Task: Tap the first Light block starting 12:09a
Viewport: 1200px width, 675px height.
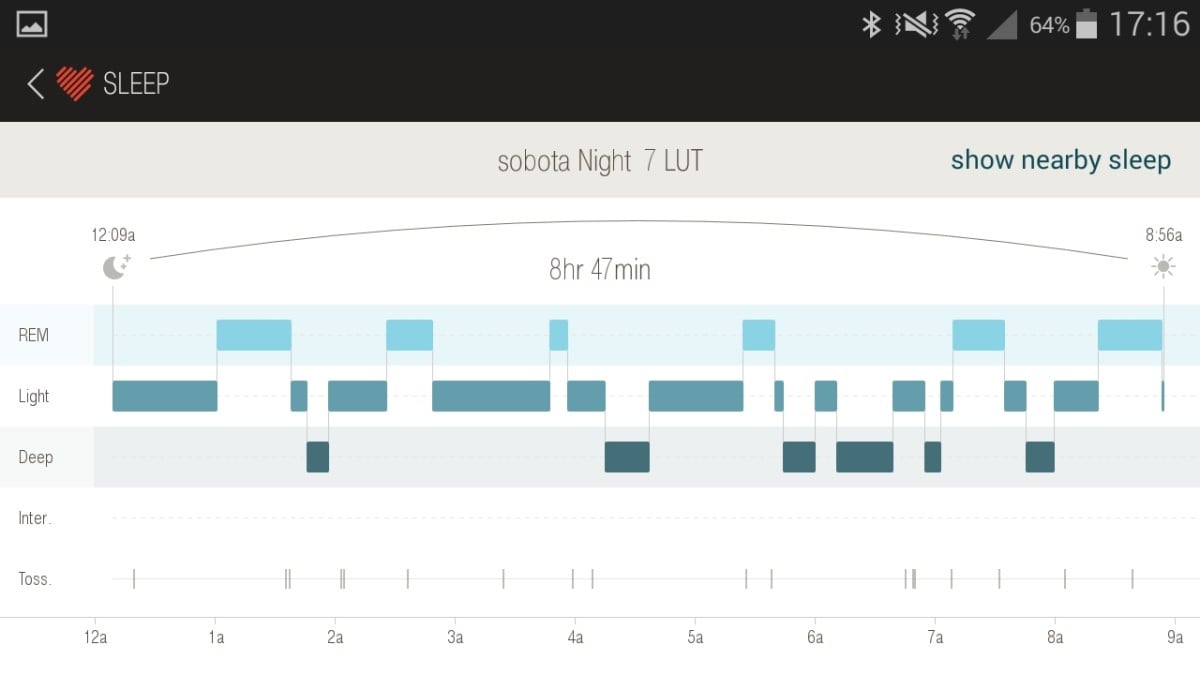Action: [x=165, y=396]
